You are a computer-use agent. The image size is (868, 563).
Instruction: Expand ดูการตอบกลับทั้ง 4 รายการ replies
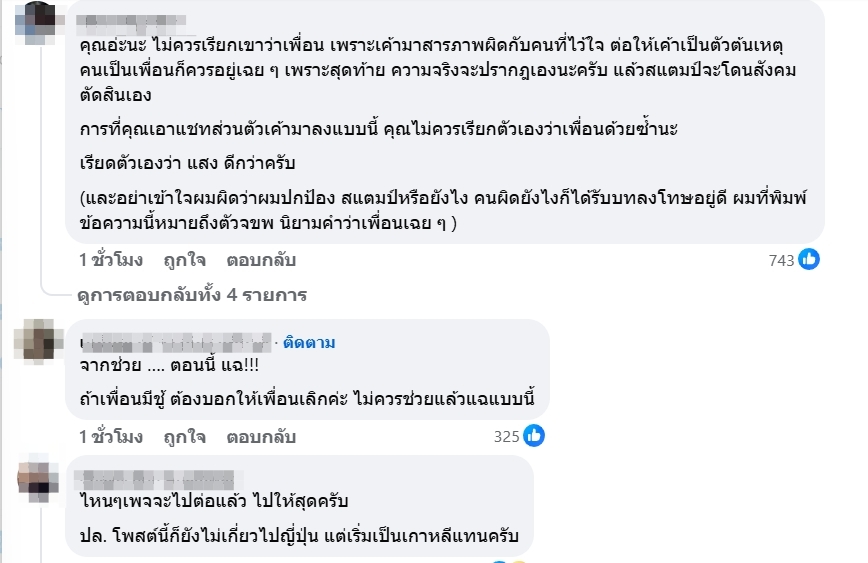tap(192, 295)
